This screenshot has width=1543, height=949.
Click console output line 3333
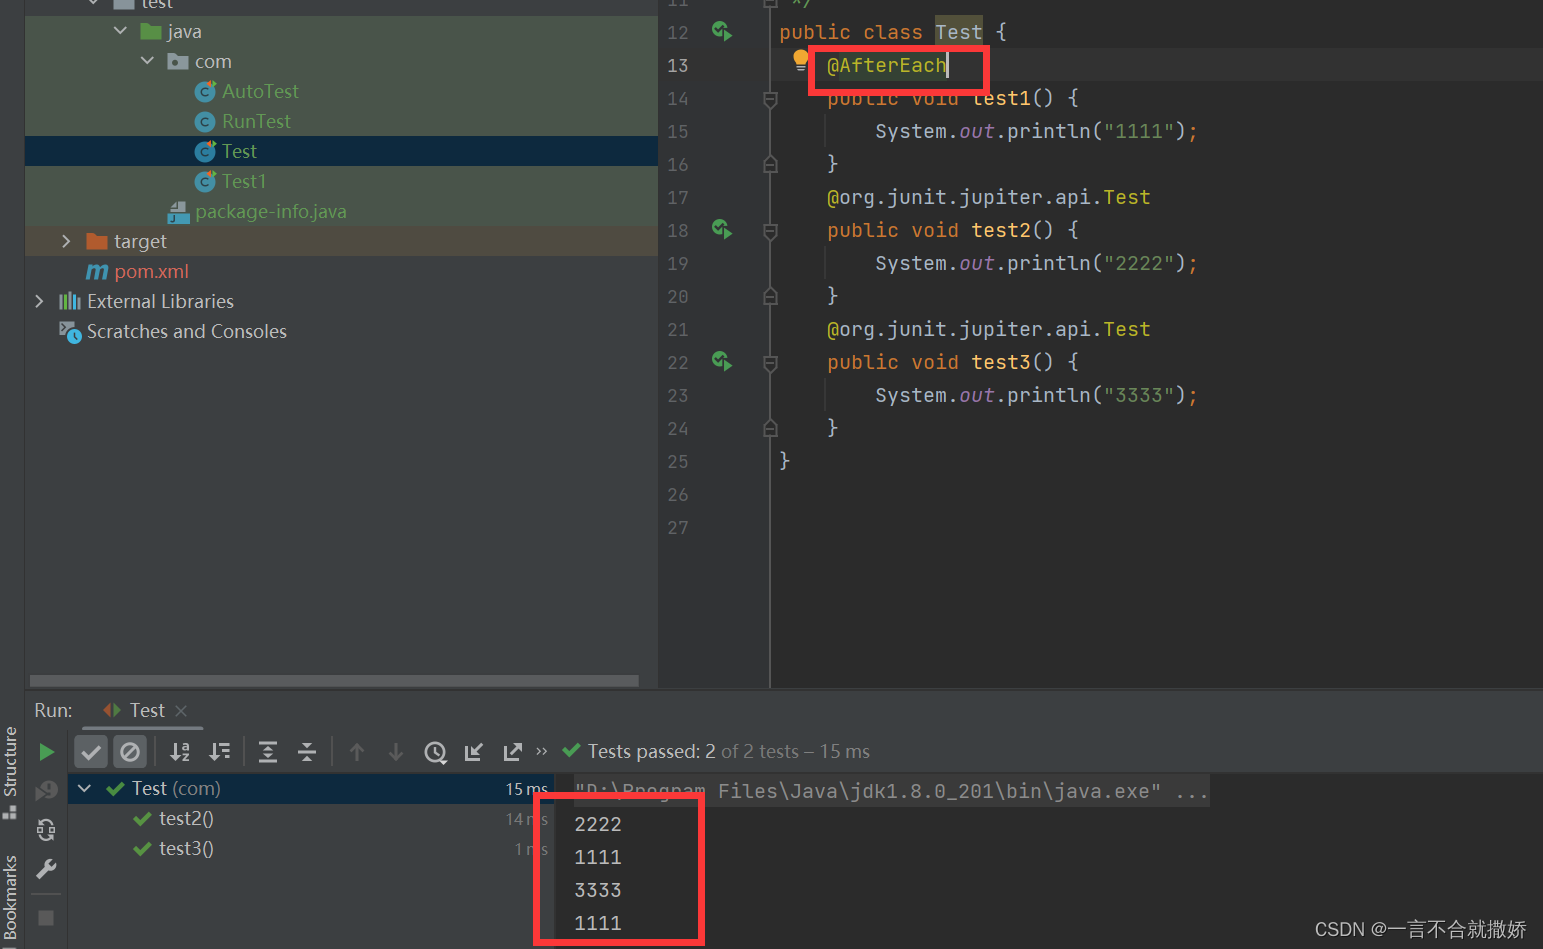(598, 890)
